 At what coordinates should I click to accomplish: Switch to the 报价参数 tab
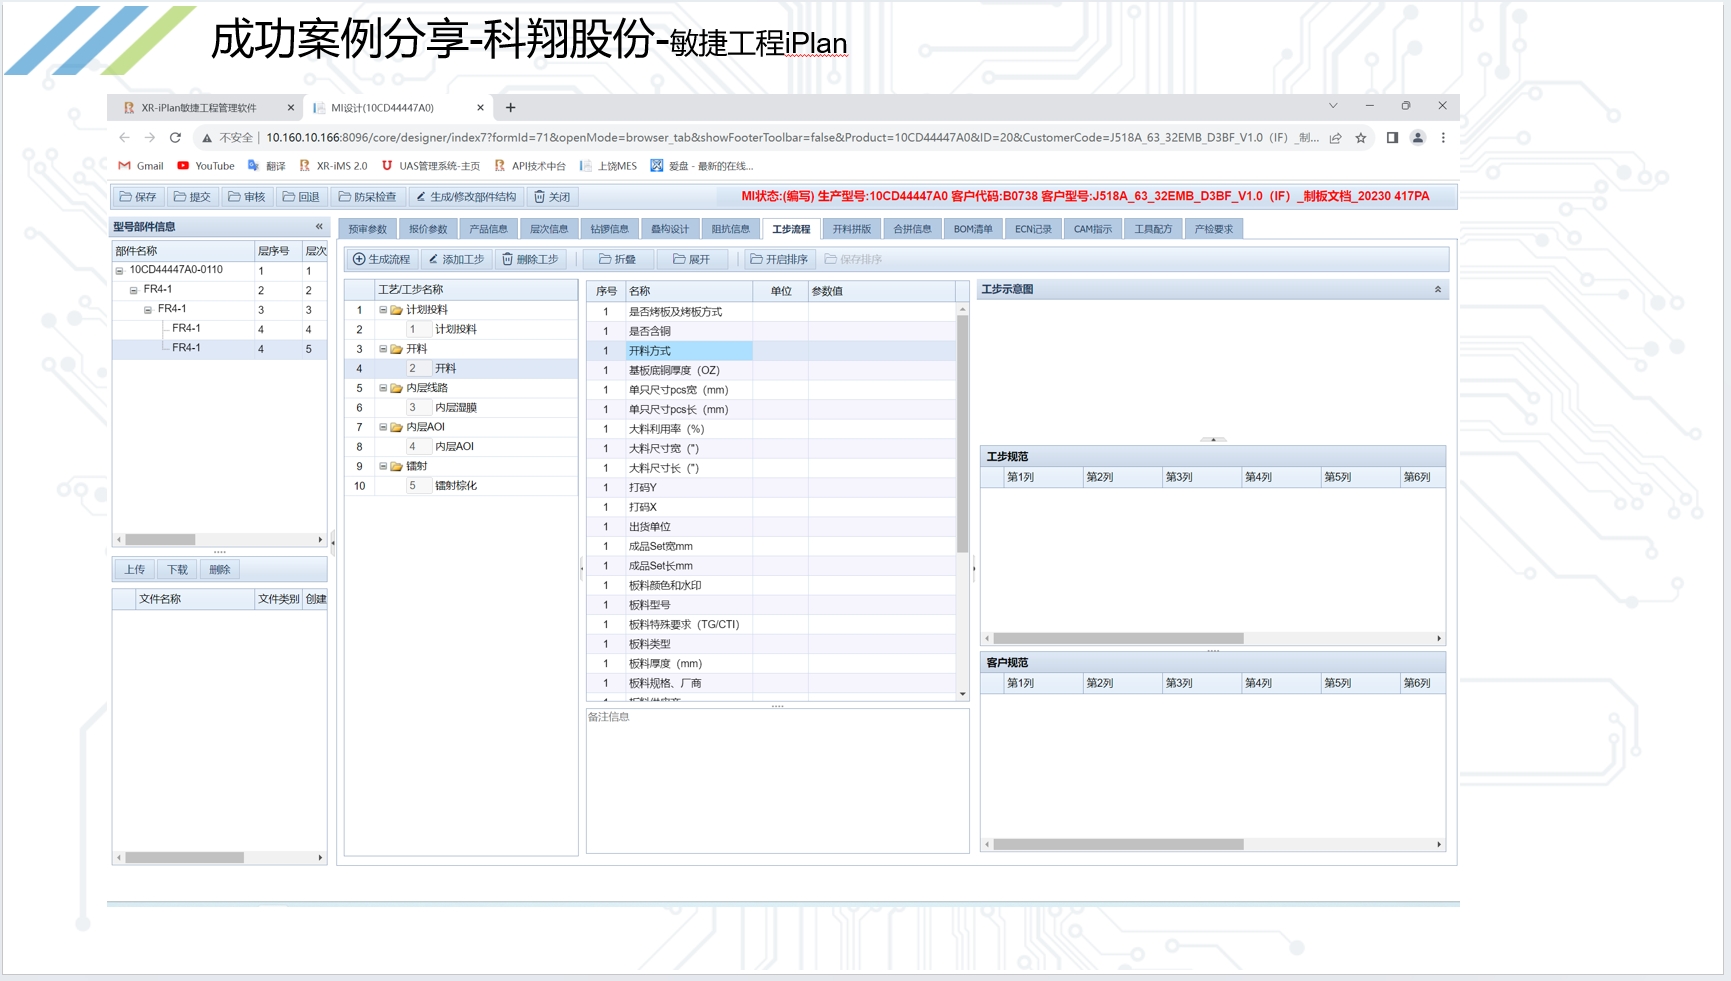(428, 229)
